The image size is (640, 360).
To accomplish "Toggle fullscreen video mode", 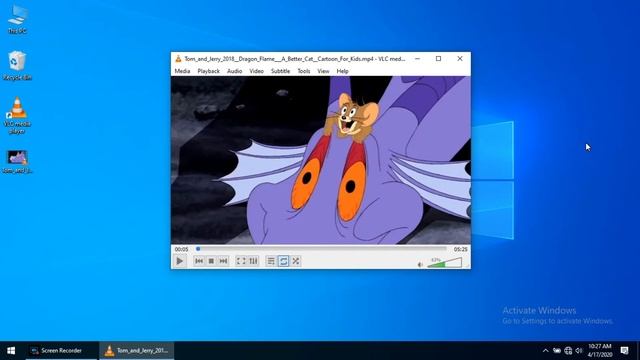I will [x=241, y=261].
